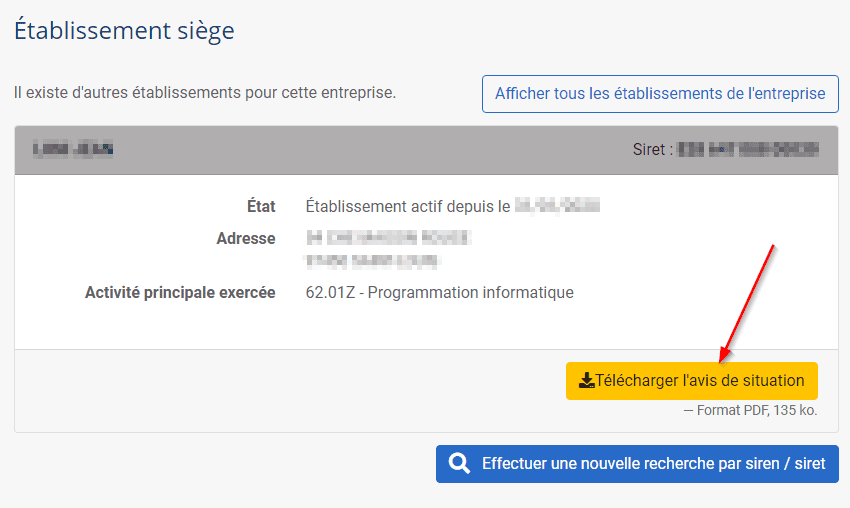Open "Afficher tous les établissements de l'entreprise"
Image resolution: width=850 pixels, height=508 pixels.
[660, 94]
